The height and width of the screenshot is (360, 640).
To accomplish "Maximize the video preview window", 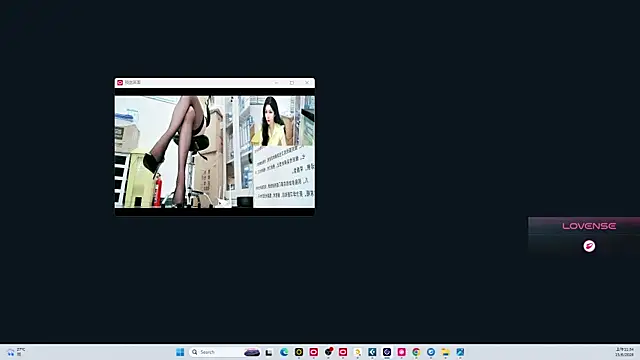I will [292, 82].
